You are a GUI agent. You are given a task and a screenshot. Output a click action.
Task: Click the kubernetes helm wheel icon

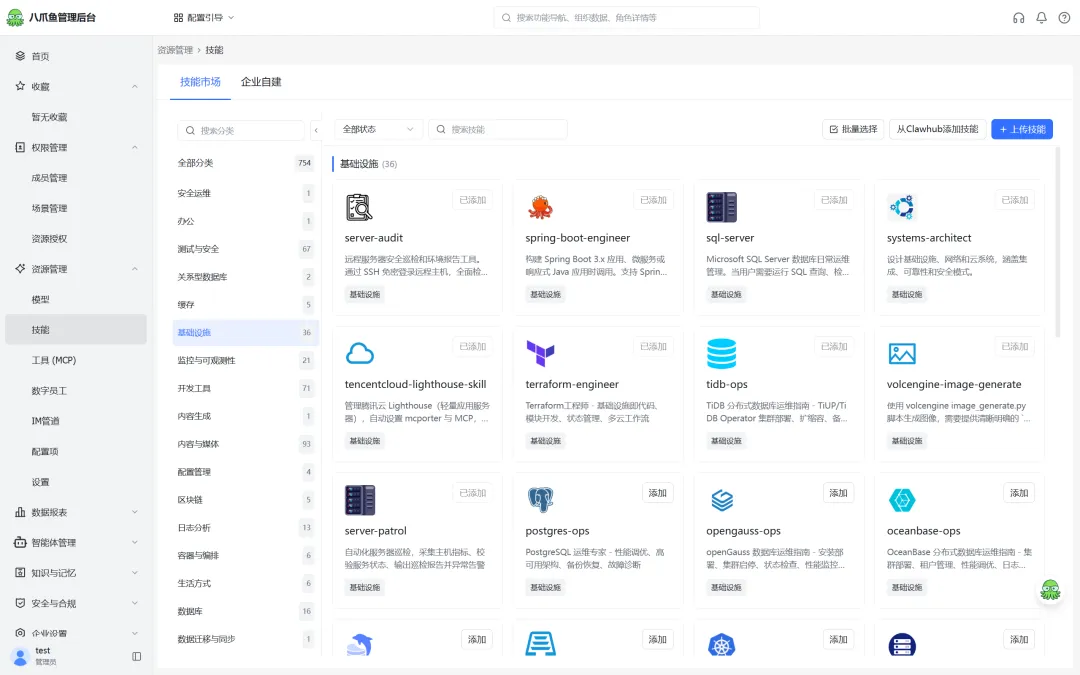(721, 645)
